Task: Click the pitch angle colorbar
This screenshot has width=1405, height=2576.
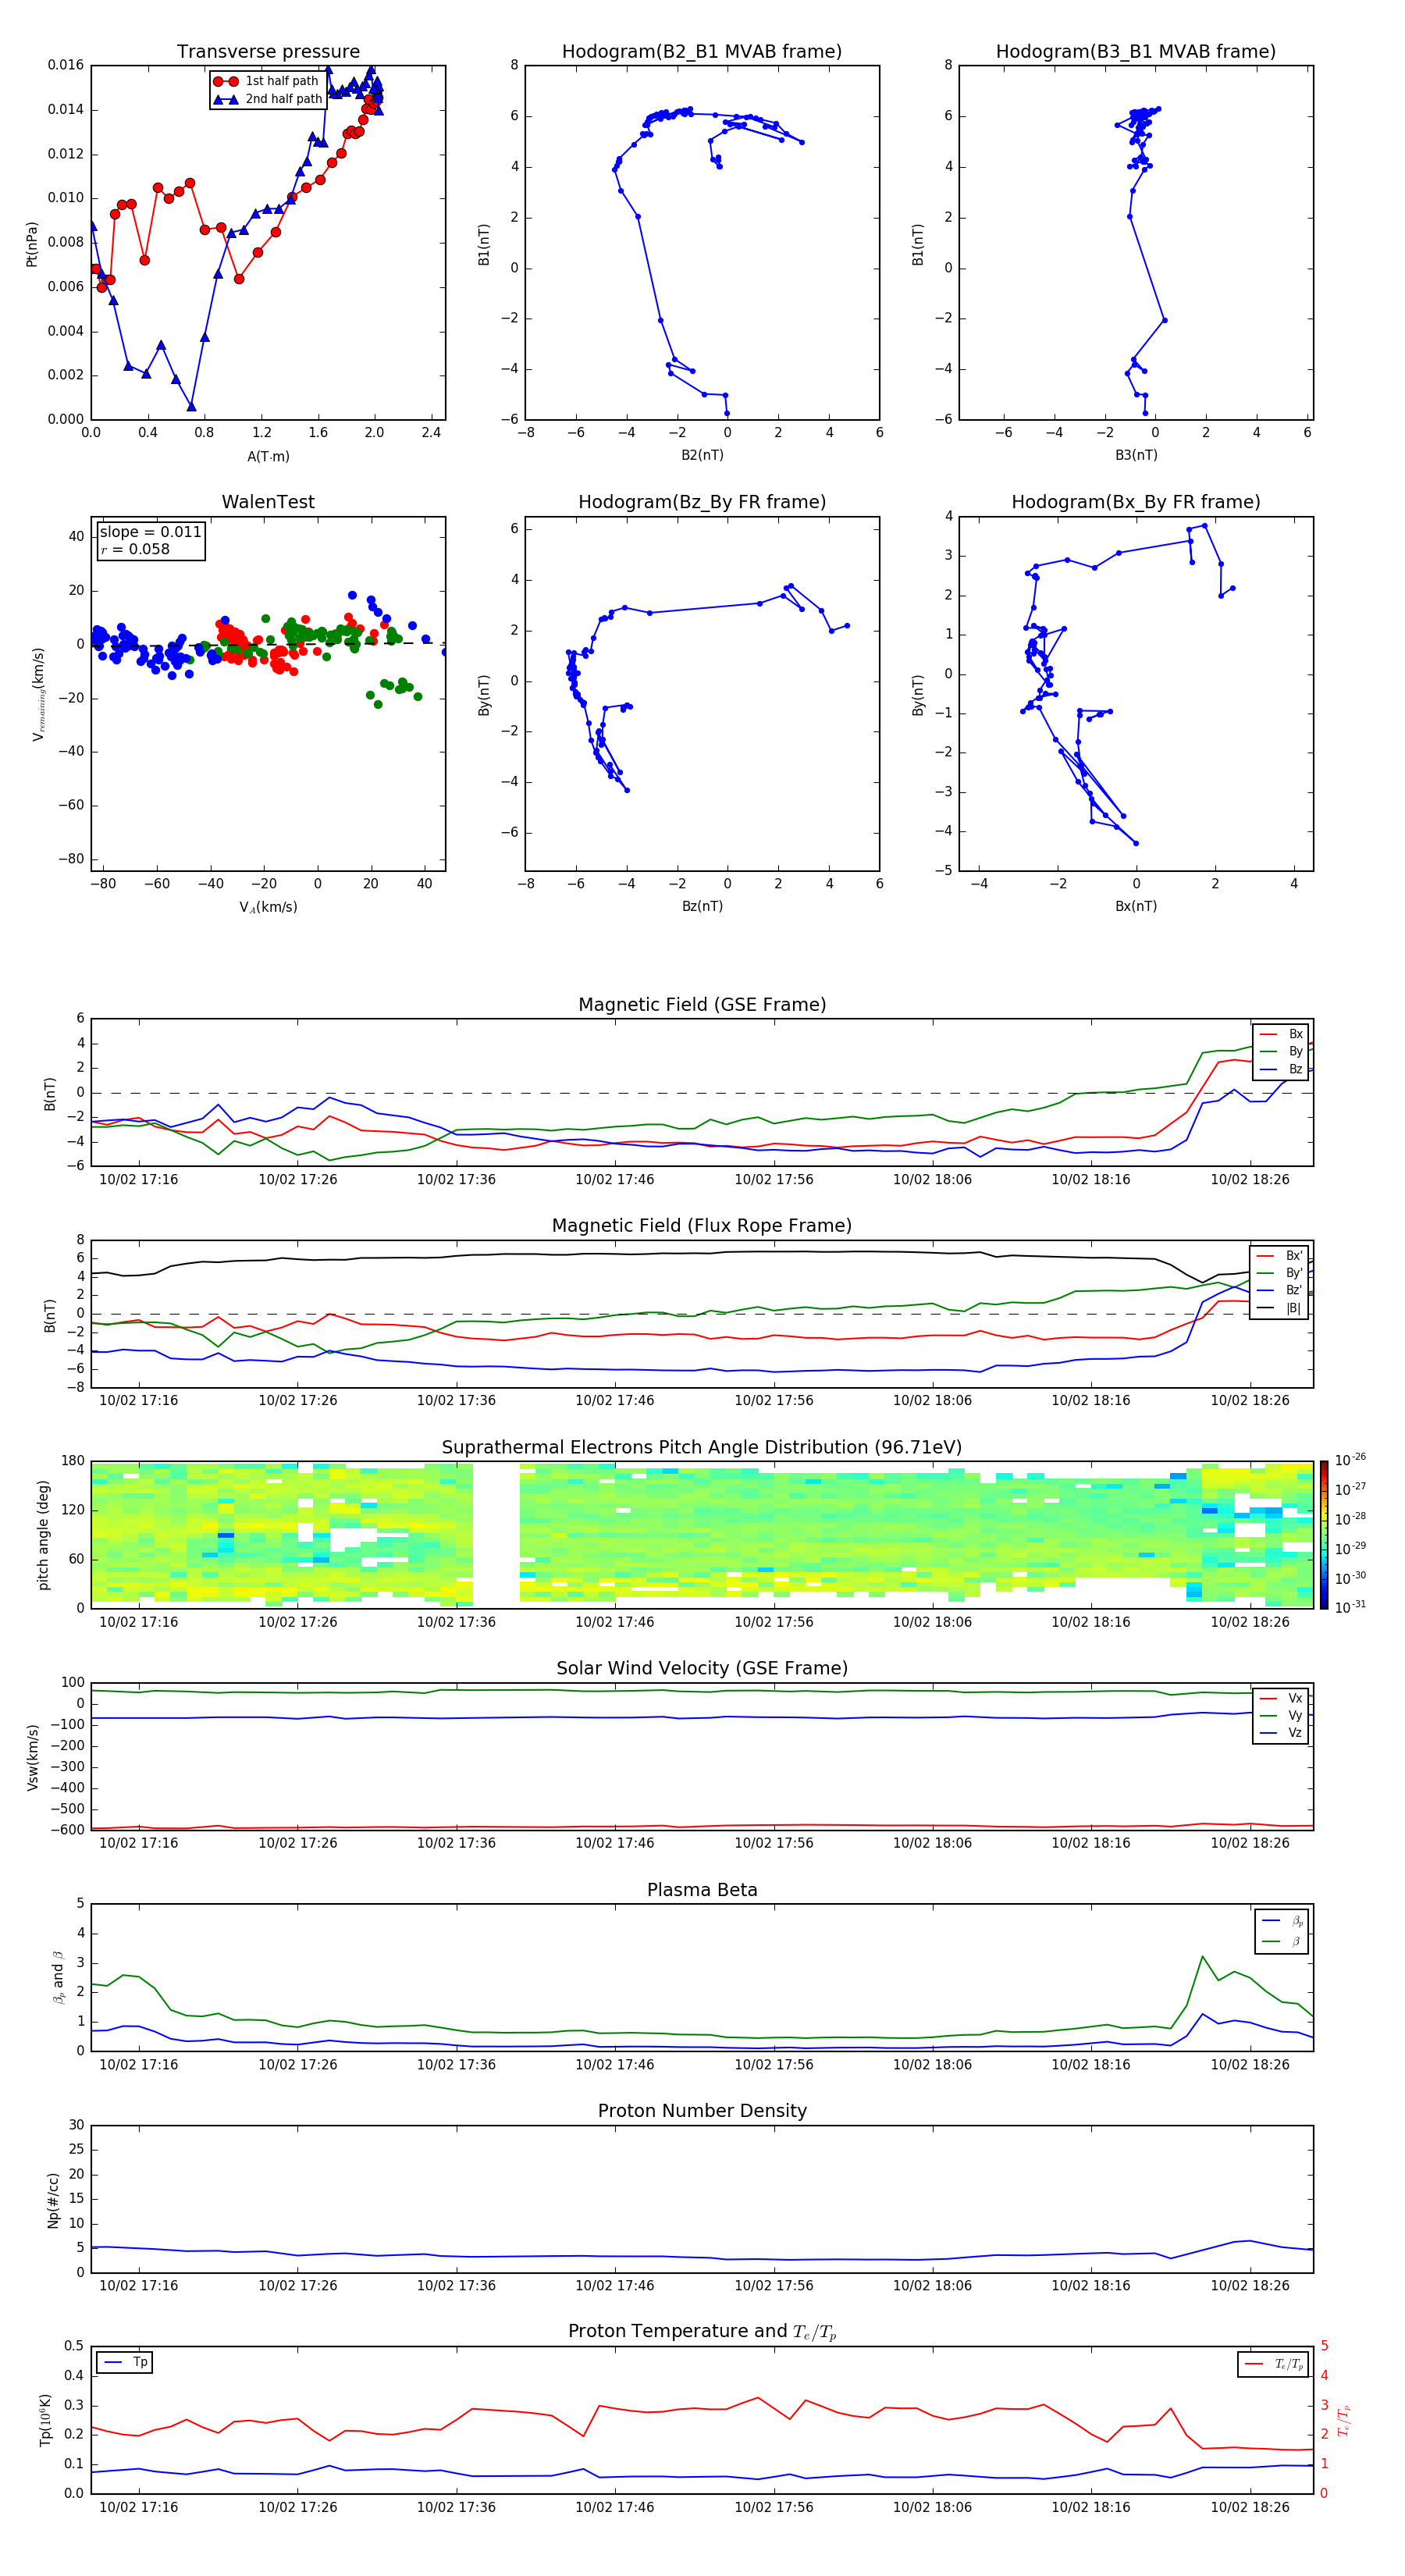Action: coord(1324,1535)
